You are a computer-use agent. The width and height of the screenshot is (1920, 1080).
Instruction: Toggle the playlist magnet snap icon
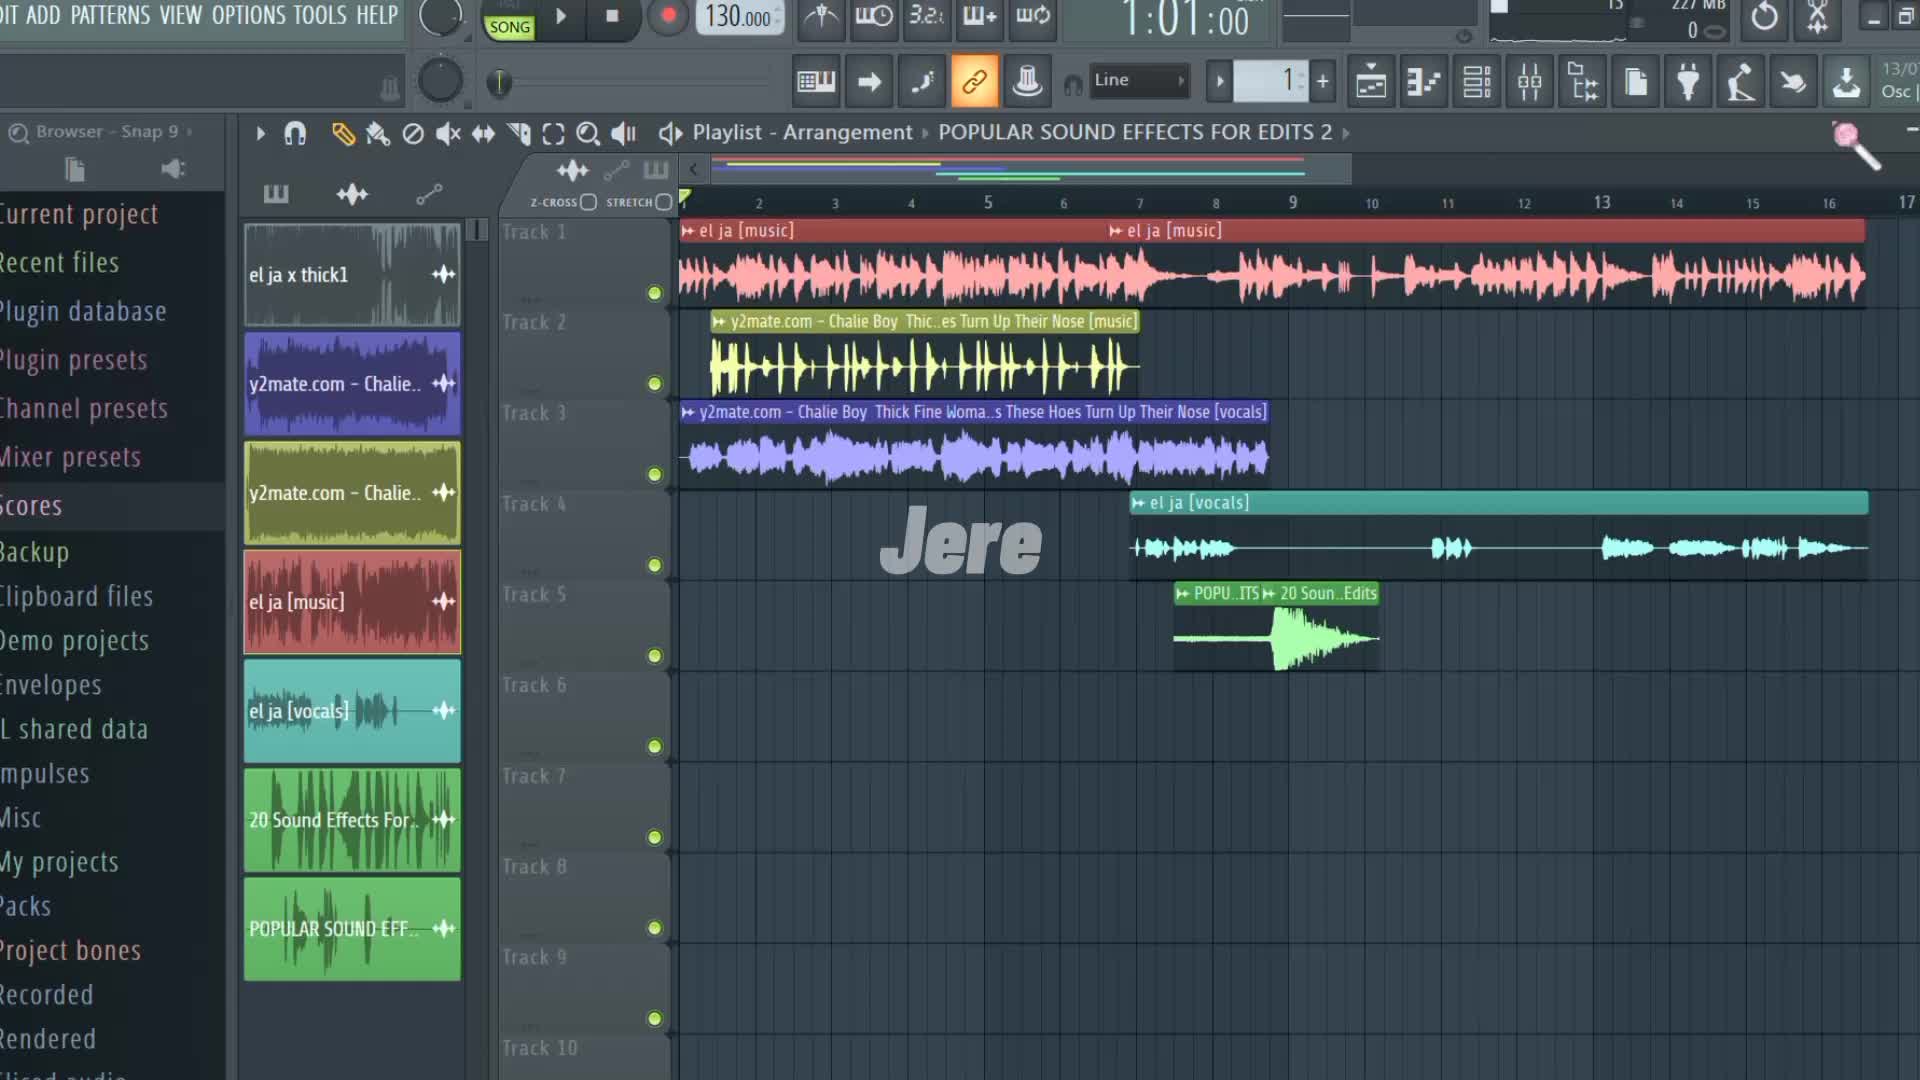[295, 133]
